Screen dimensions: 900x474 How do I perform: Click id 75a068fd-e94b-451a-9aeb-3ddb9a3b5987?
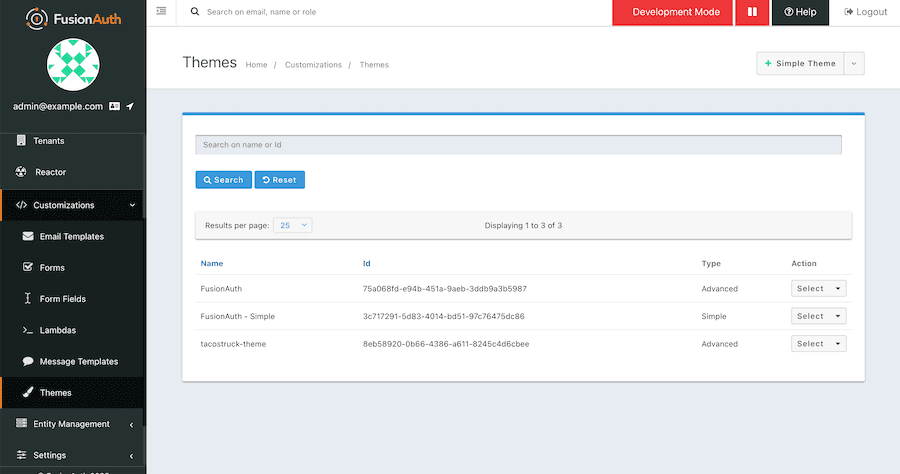(x=445, y=289)
